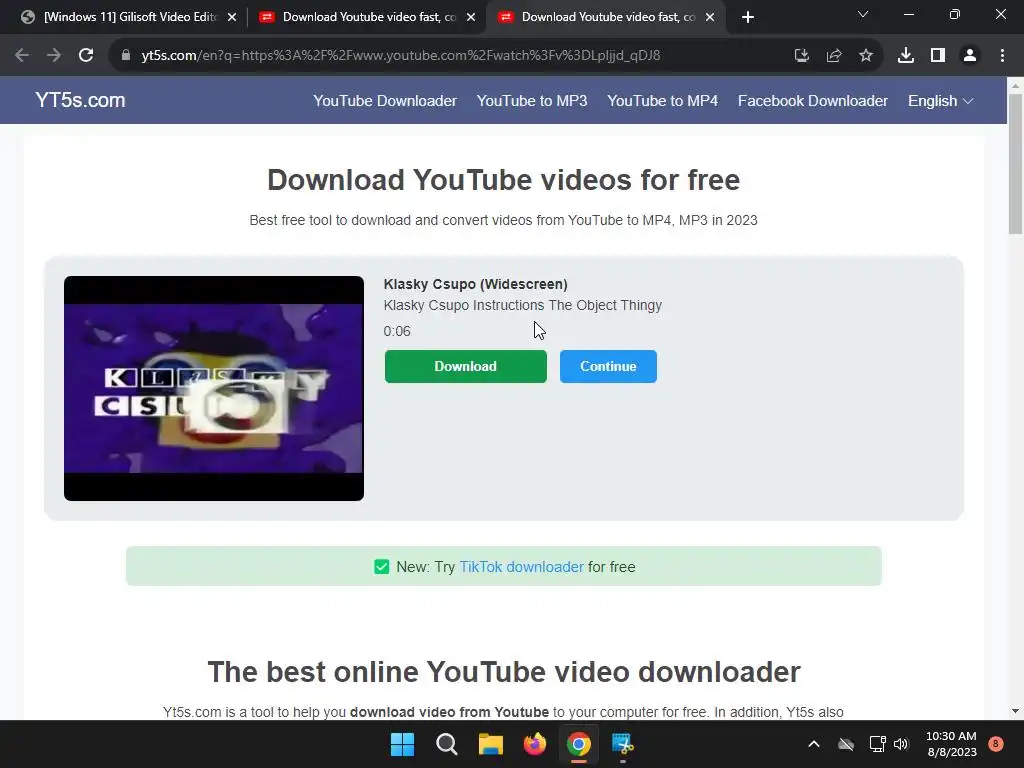Open the network display tray icon
The height and width of the screenshot is (768, 1024).
[x=877, y=744]
